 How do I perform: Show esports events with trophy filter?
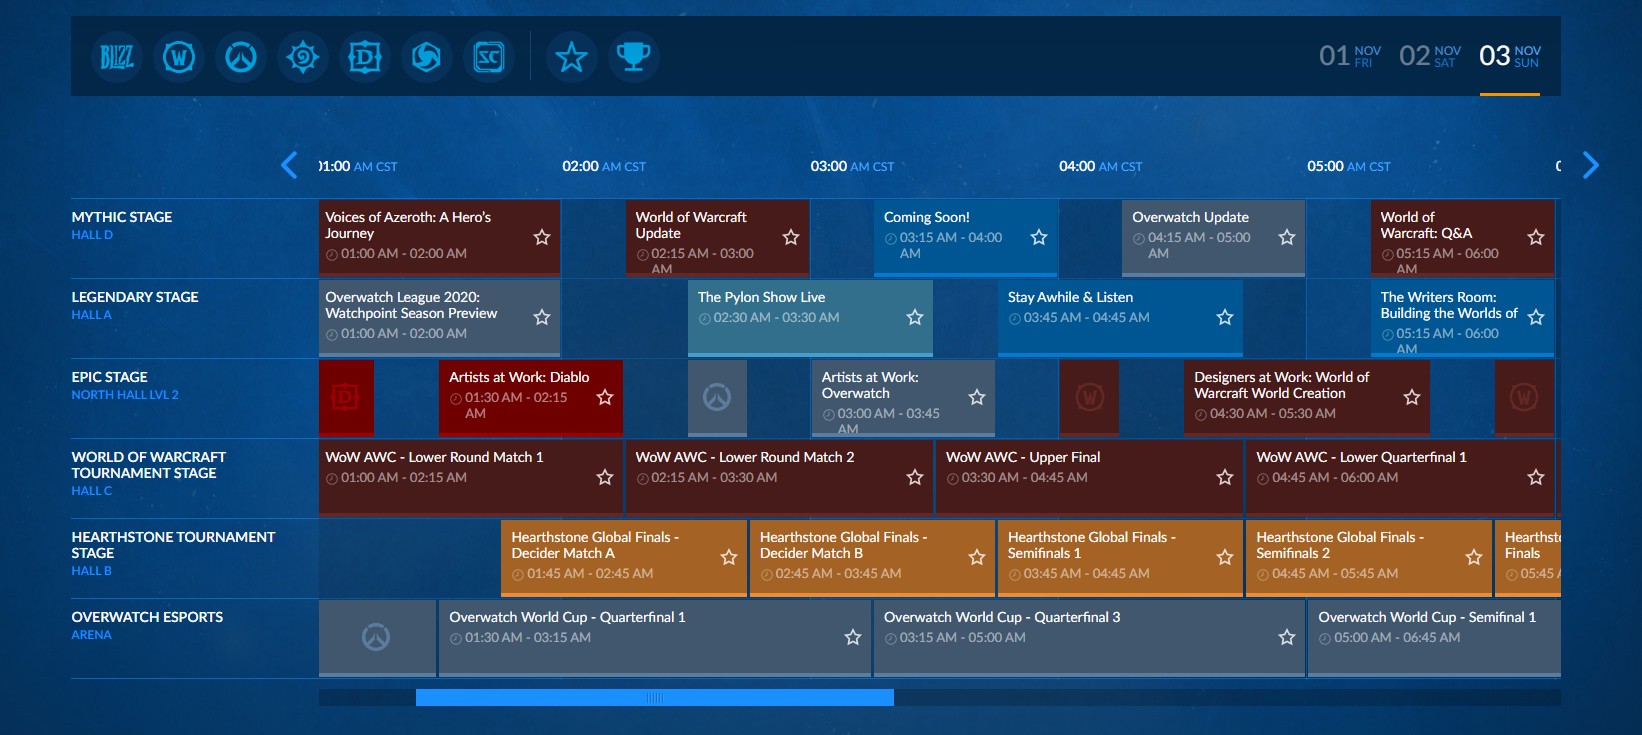(x=633, y=57)
